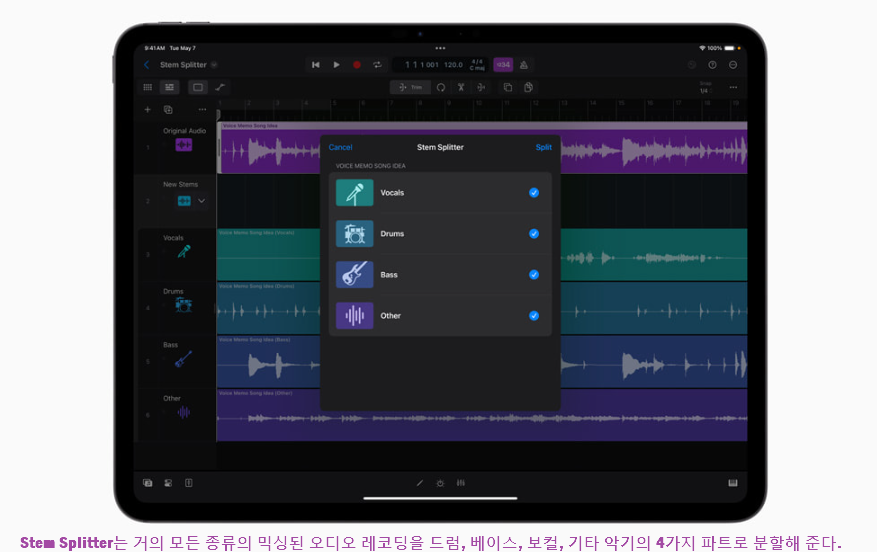Image resolution: width=877 pixels, height=552 pixels.
Task: Click the duplicate track icon
Action: point(168,110)
